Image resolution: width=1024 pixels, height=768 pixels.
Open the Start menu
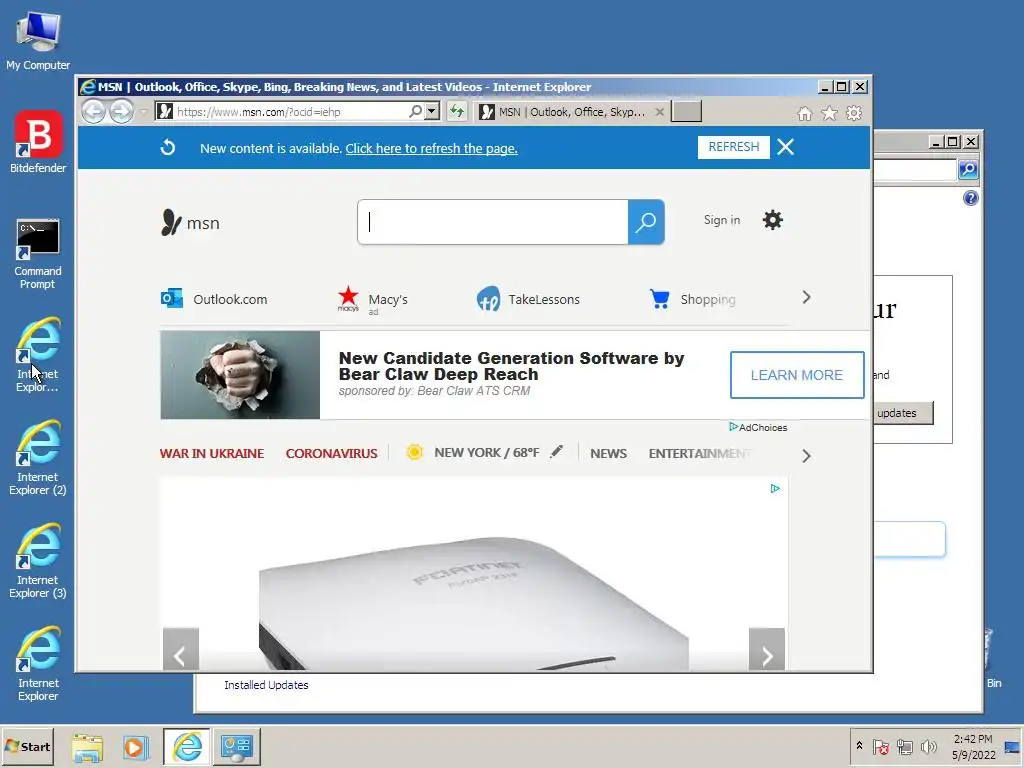click(x=27, y=746)
